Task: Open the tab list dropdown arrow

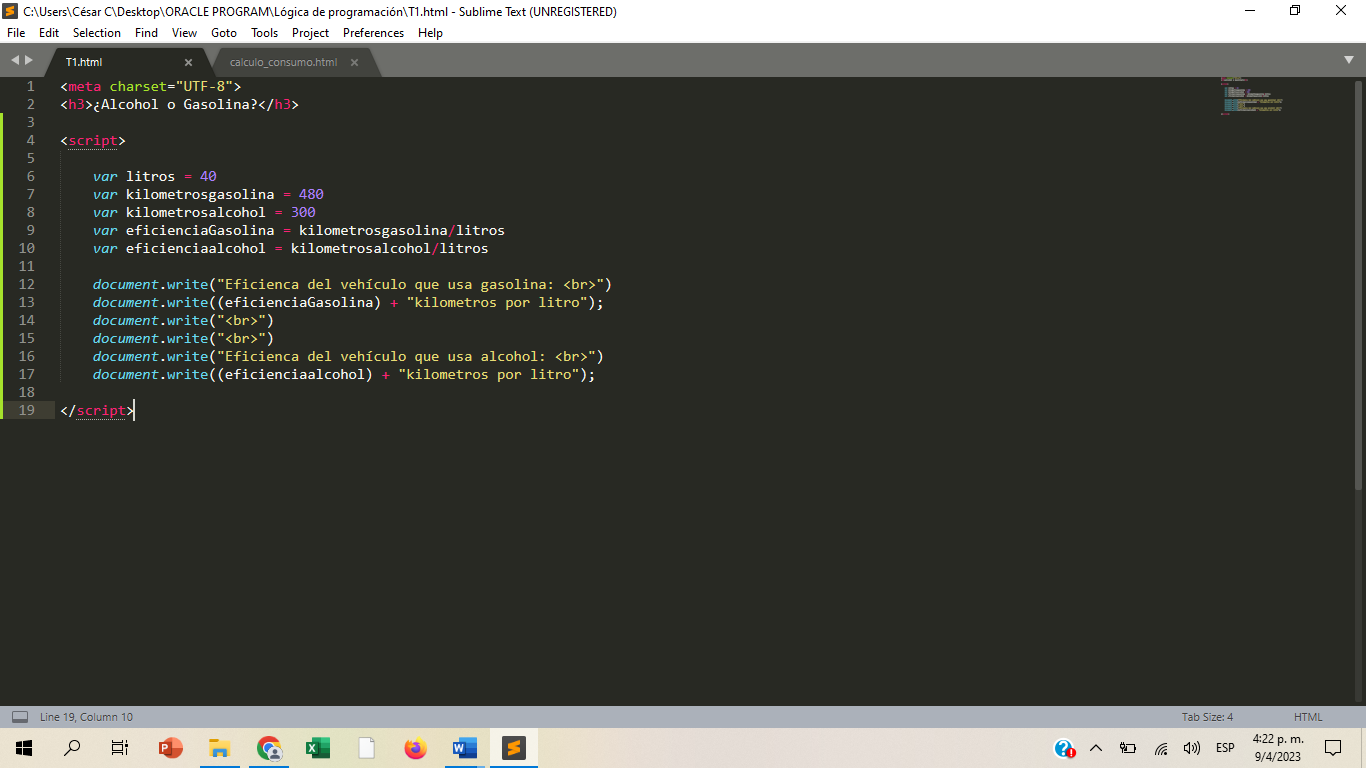Action: tap(1349, 61)
